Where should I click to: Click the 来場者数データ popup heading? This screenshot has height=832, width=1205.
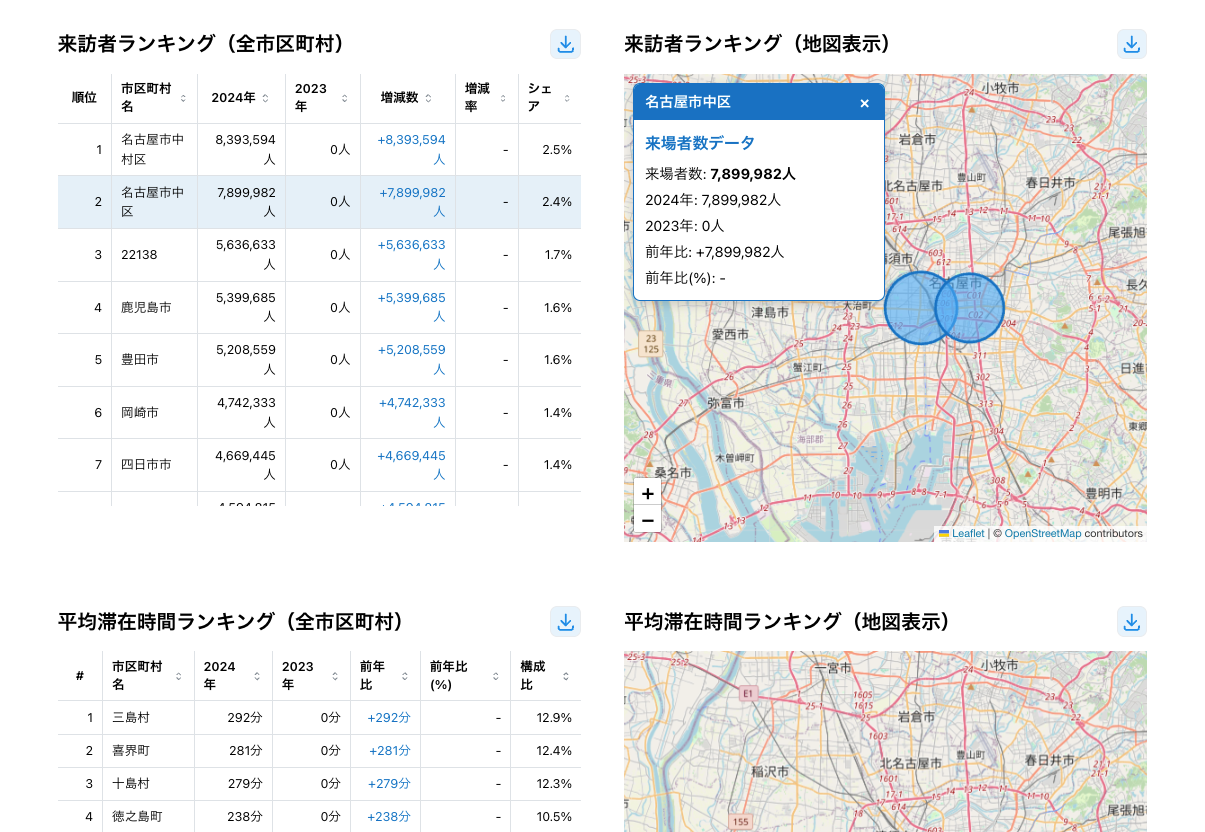(x=700, y=143)
